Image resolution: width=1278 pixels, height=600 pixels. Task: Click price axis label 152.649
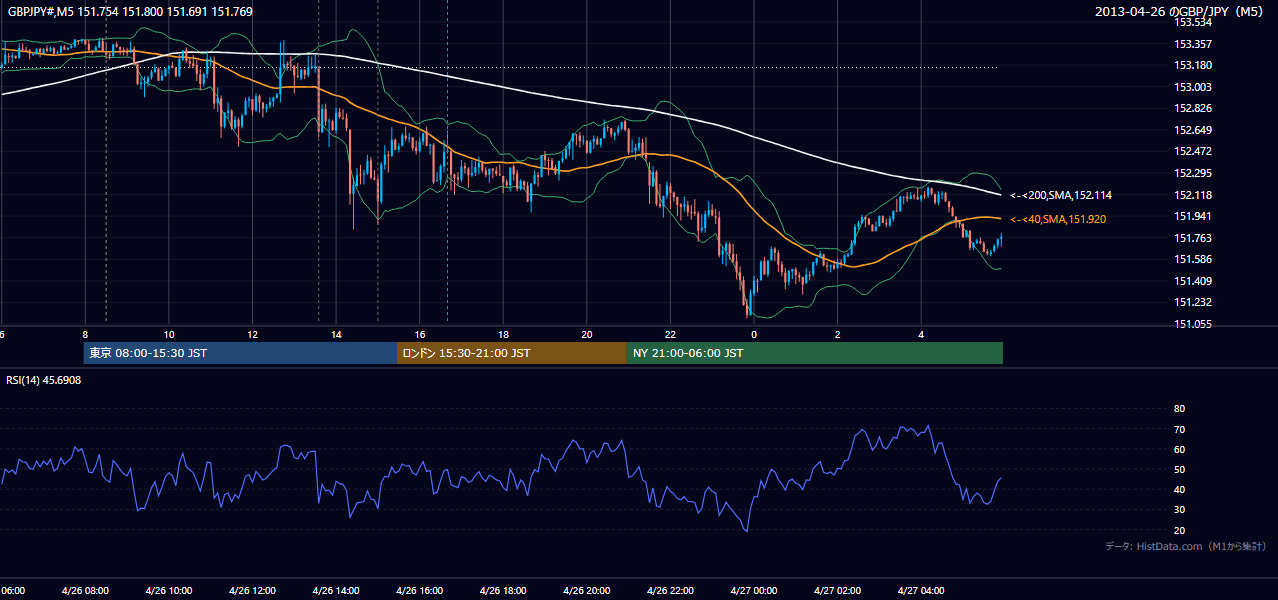1193,130
